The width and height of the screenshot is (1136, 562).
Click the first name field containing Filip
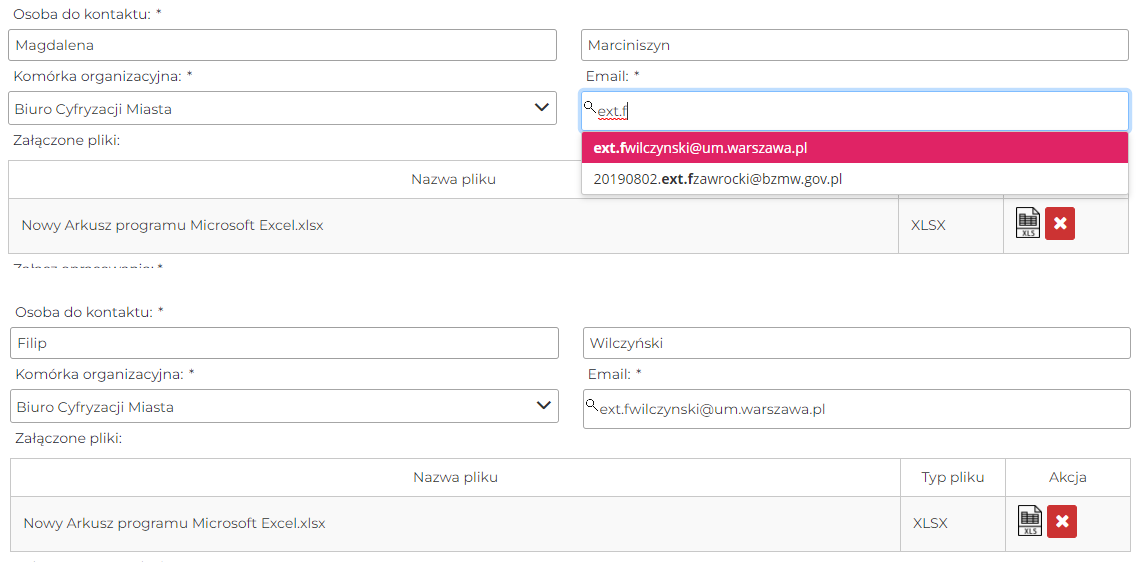[284, 343]
